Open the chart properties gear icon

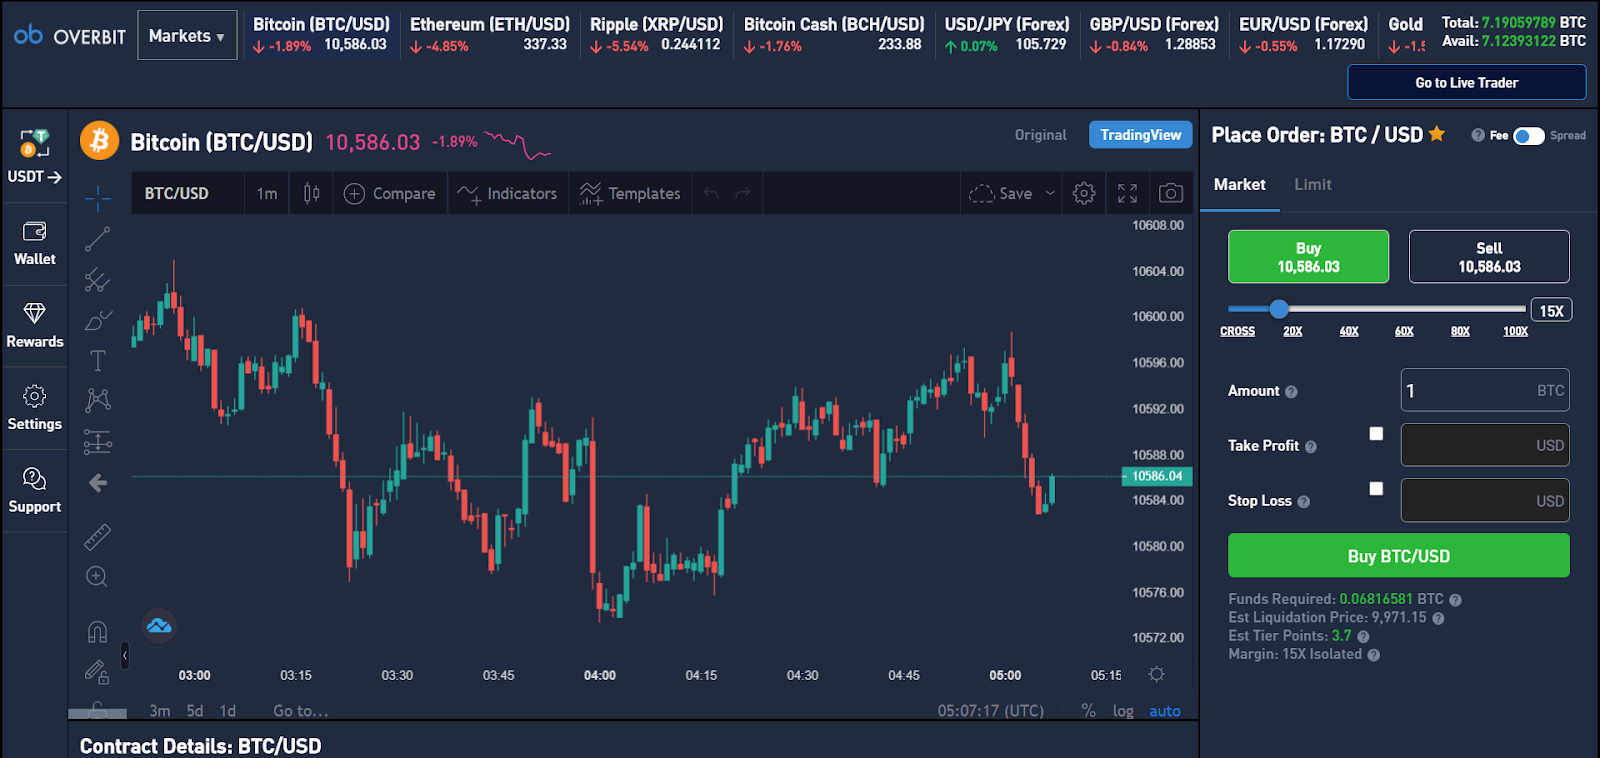(x=1084, y=193)
